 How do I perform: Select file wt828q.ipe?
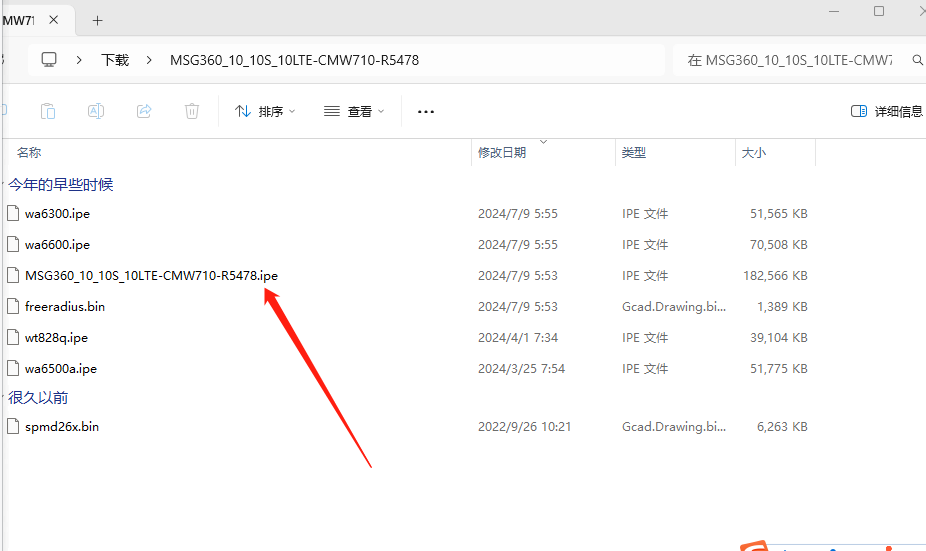56,338
